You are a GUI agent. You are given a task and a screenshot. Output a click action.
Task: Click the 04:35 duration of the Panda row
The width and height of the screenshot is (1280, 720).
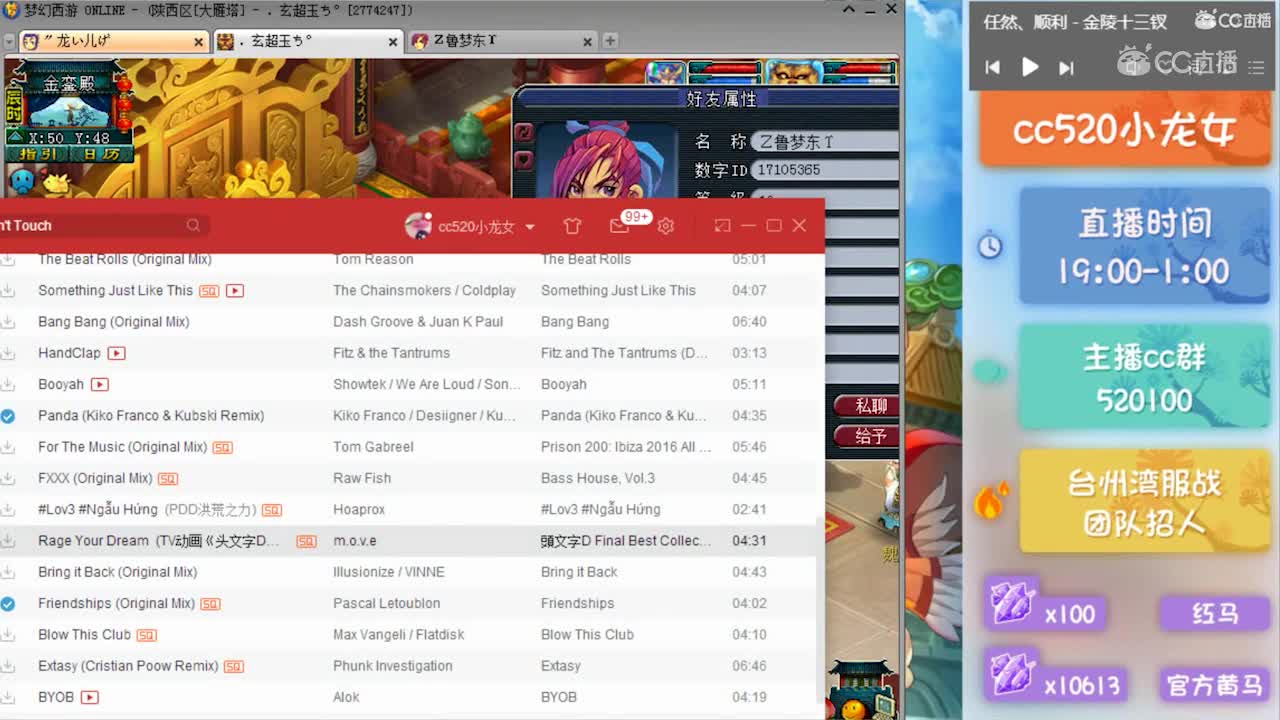(x=749, y=416)
